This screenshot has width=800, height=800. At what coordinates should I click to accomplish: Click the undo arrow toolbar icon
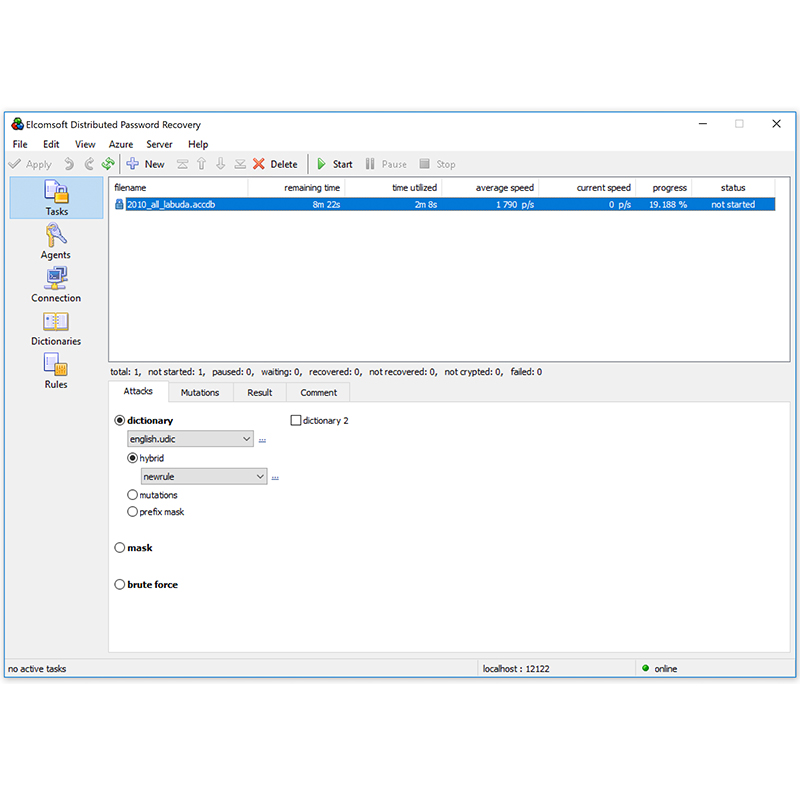click(x=69, y=164)
